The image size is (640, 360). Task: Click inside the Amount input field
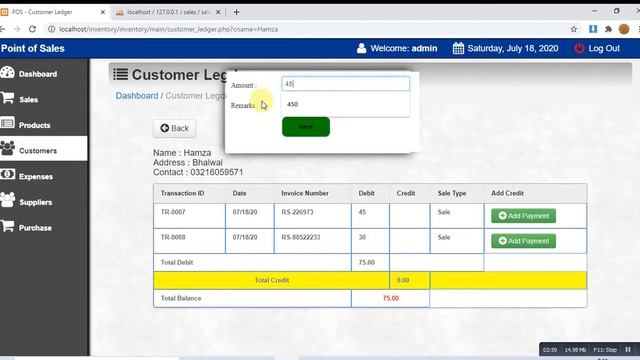(345, 84)
